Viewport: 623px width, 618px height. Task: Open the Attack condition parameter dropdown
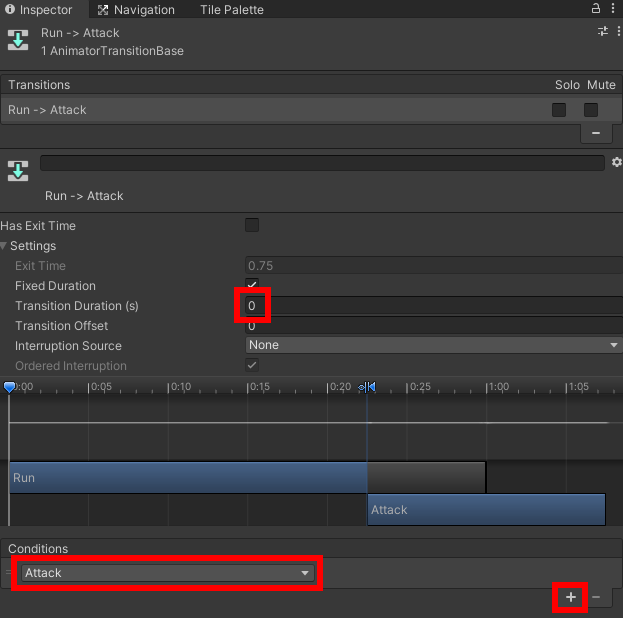168,573
